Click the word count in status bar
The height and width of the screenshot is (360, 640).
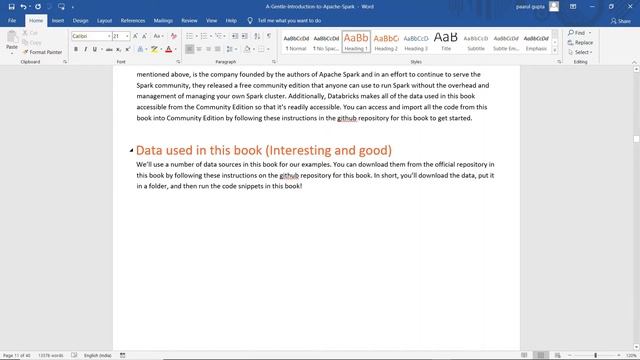(51, 356)
